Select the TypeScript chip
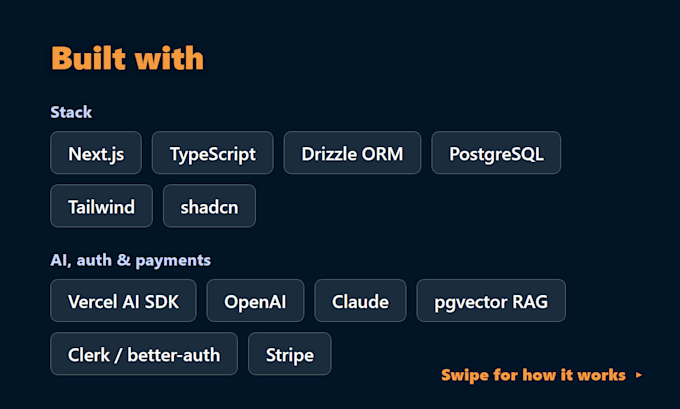Screen dimensions: 680x409 click(212, 153)
